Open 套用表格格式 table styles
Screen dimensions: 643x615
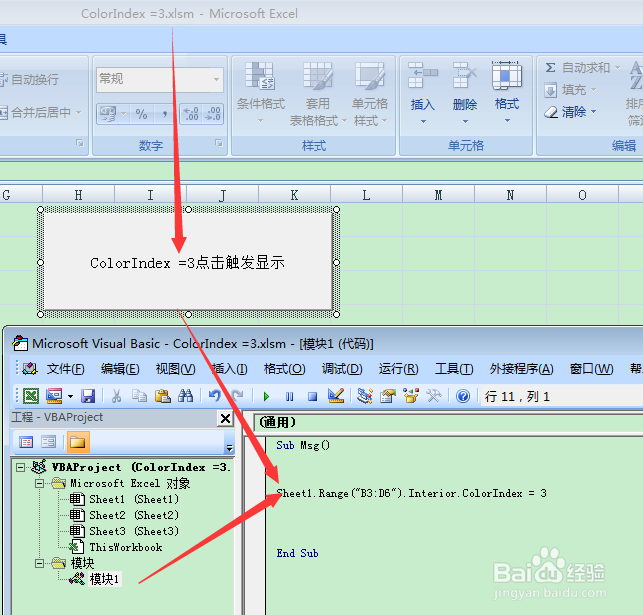(318, 93)
